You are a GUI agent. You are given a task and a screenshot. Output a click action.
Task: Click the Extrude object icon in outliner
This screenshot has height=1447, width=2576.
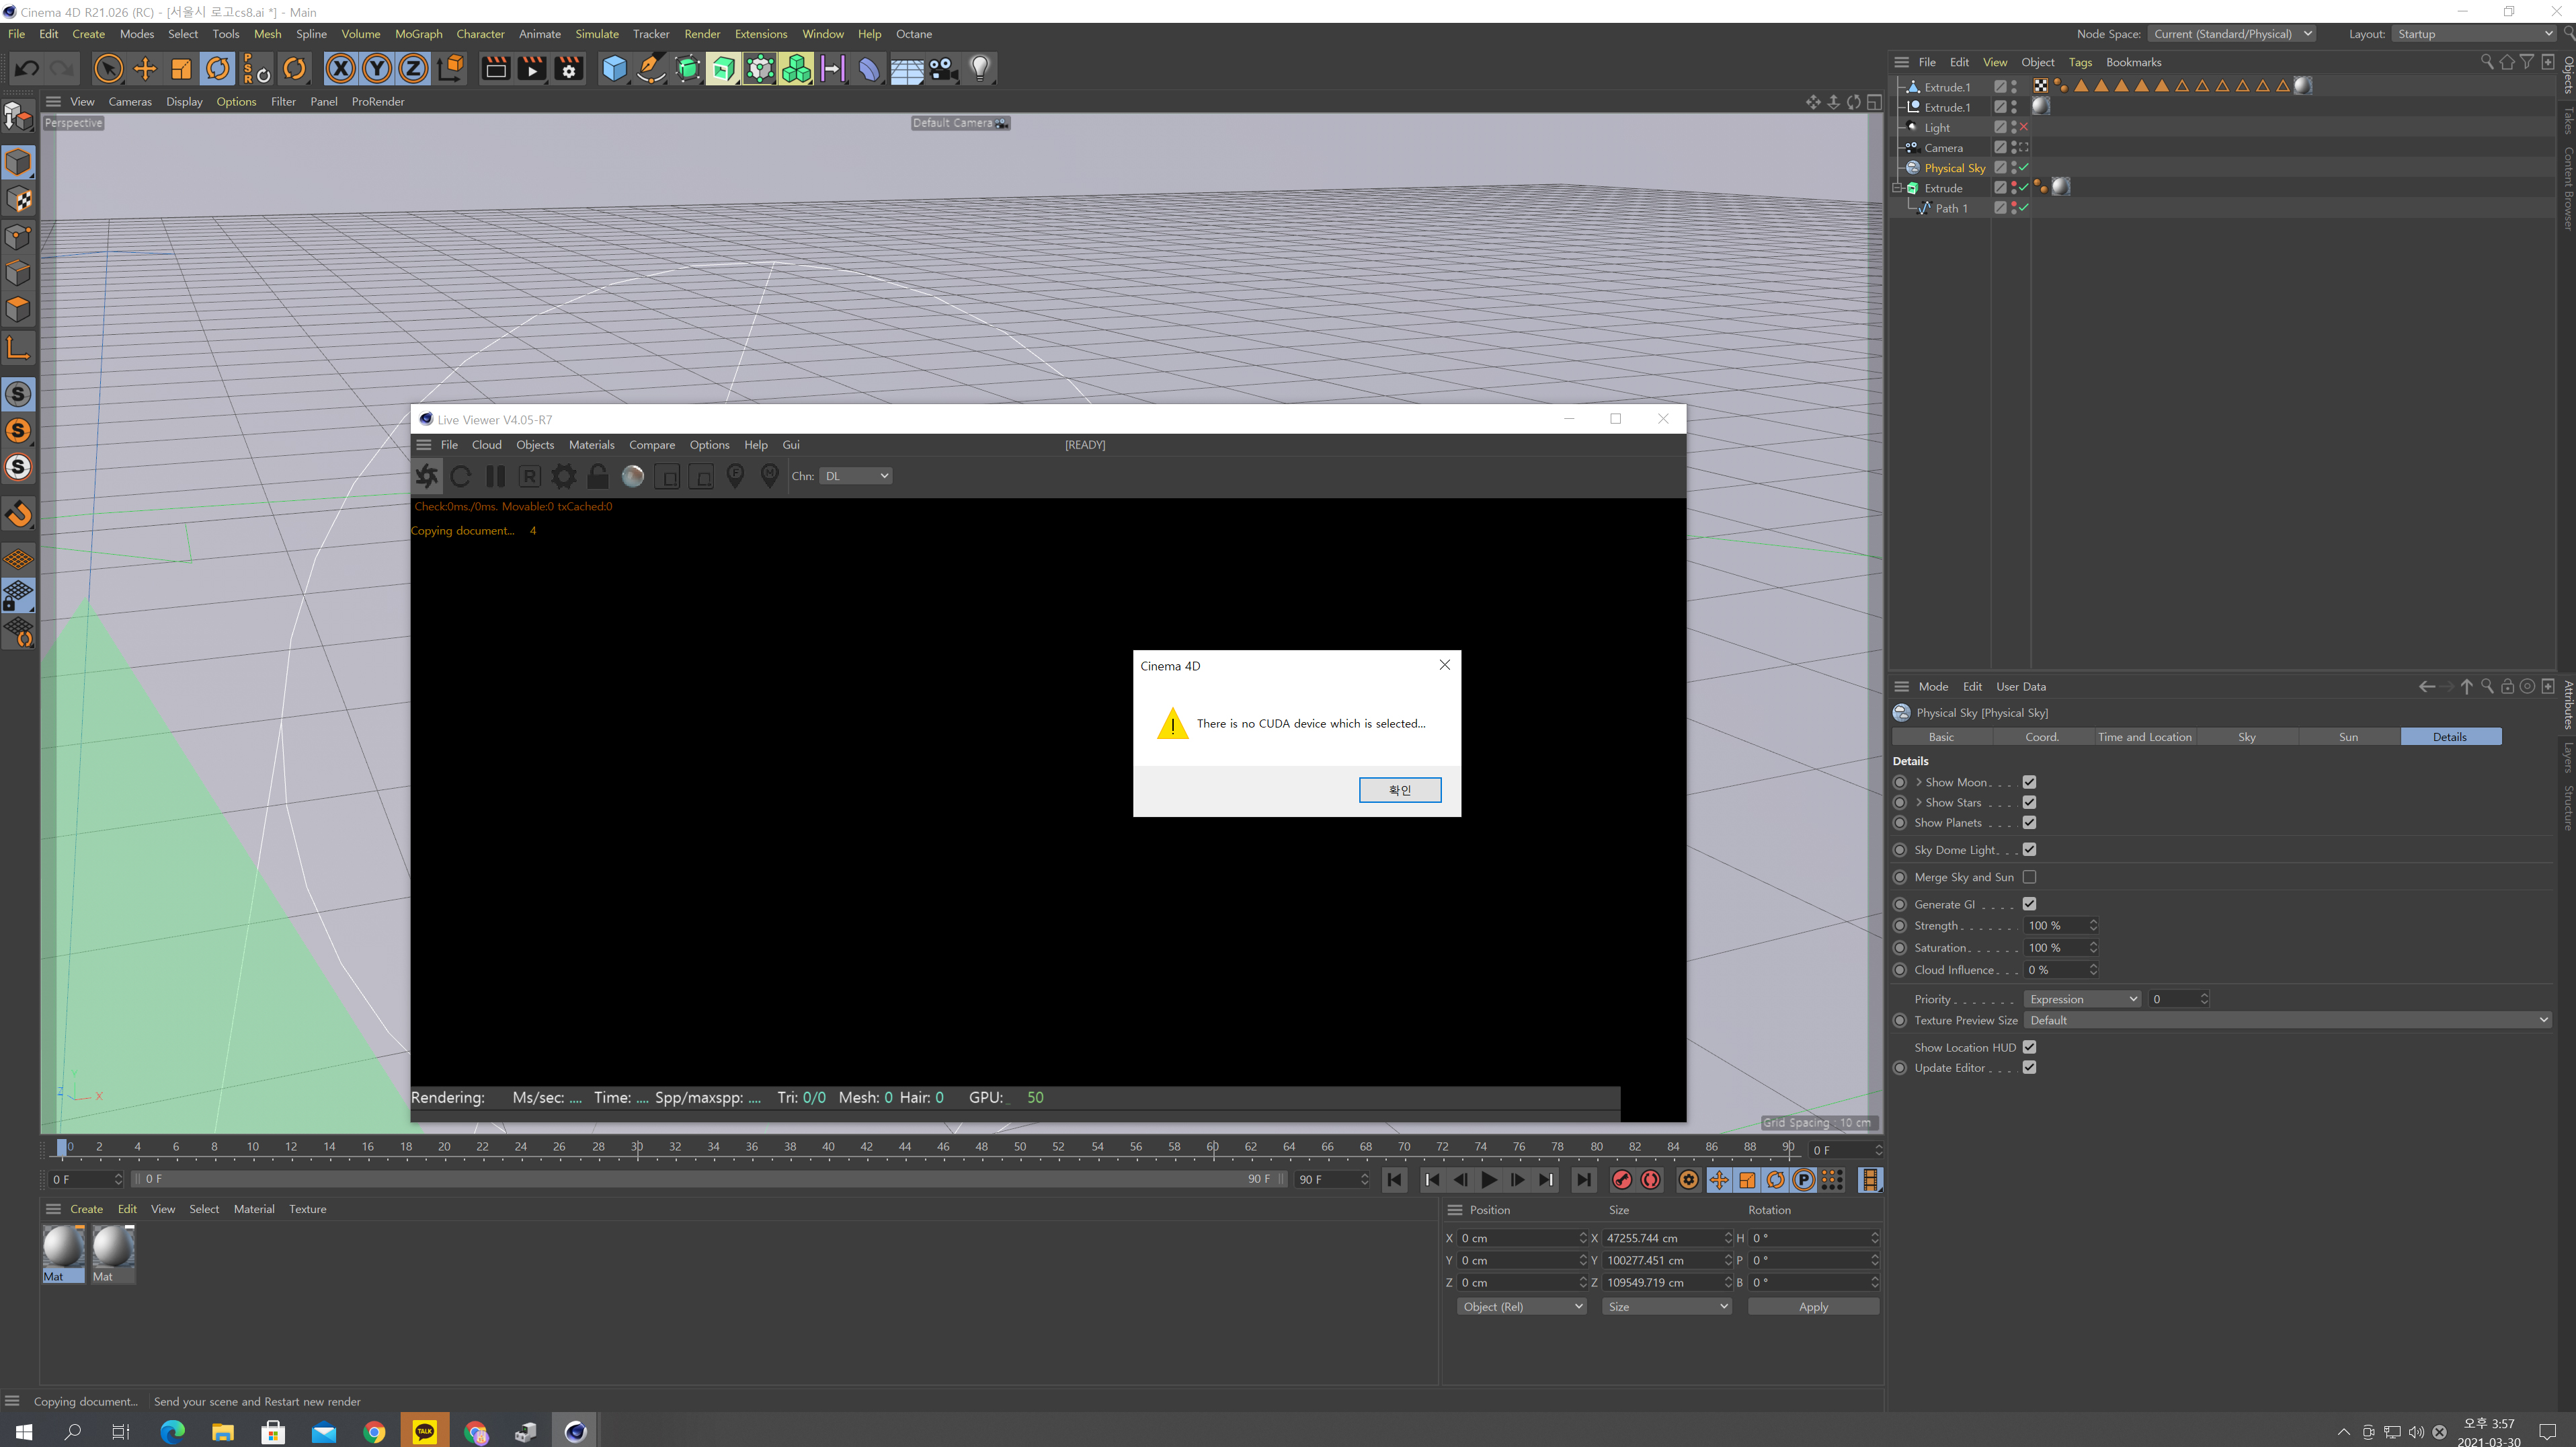pyautogui.click(x=1915, y=188)
